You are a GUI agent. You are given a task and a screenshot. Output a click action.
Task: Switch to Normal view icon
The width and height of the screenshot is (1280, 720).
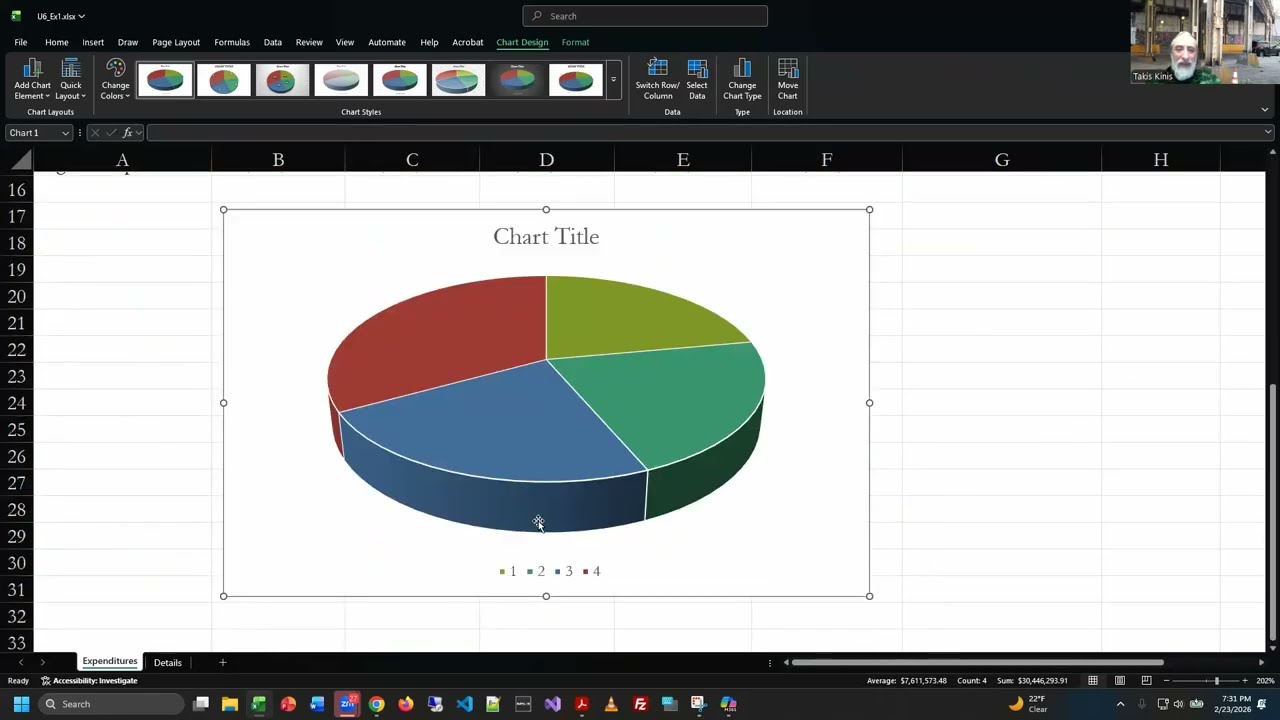(1093, 681)
